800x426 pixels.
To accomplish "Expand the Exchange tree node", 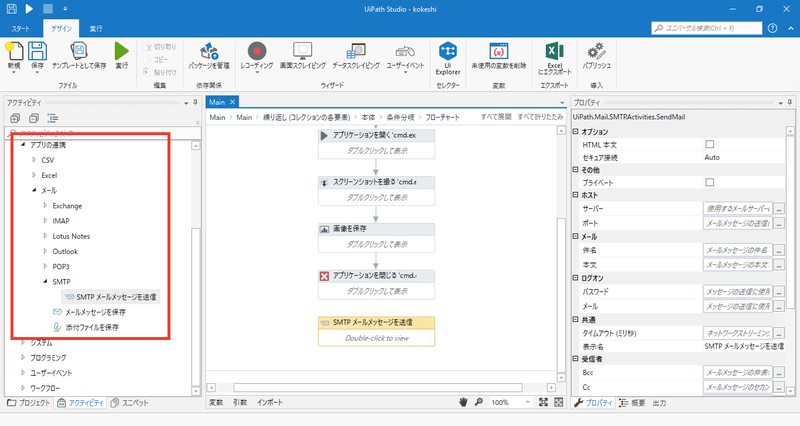I will pos(45,206).
